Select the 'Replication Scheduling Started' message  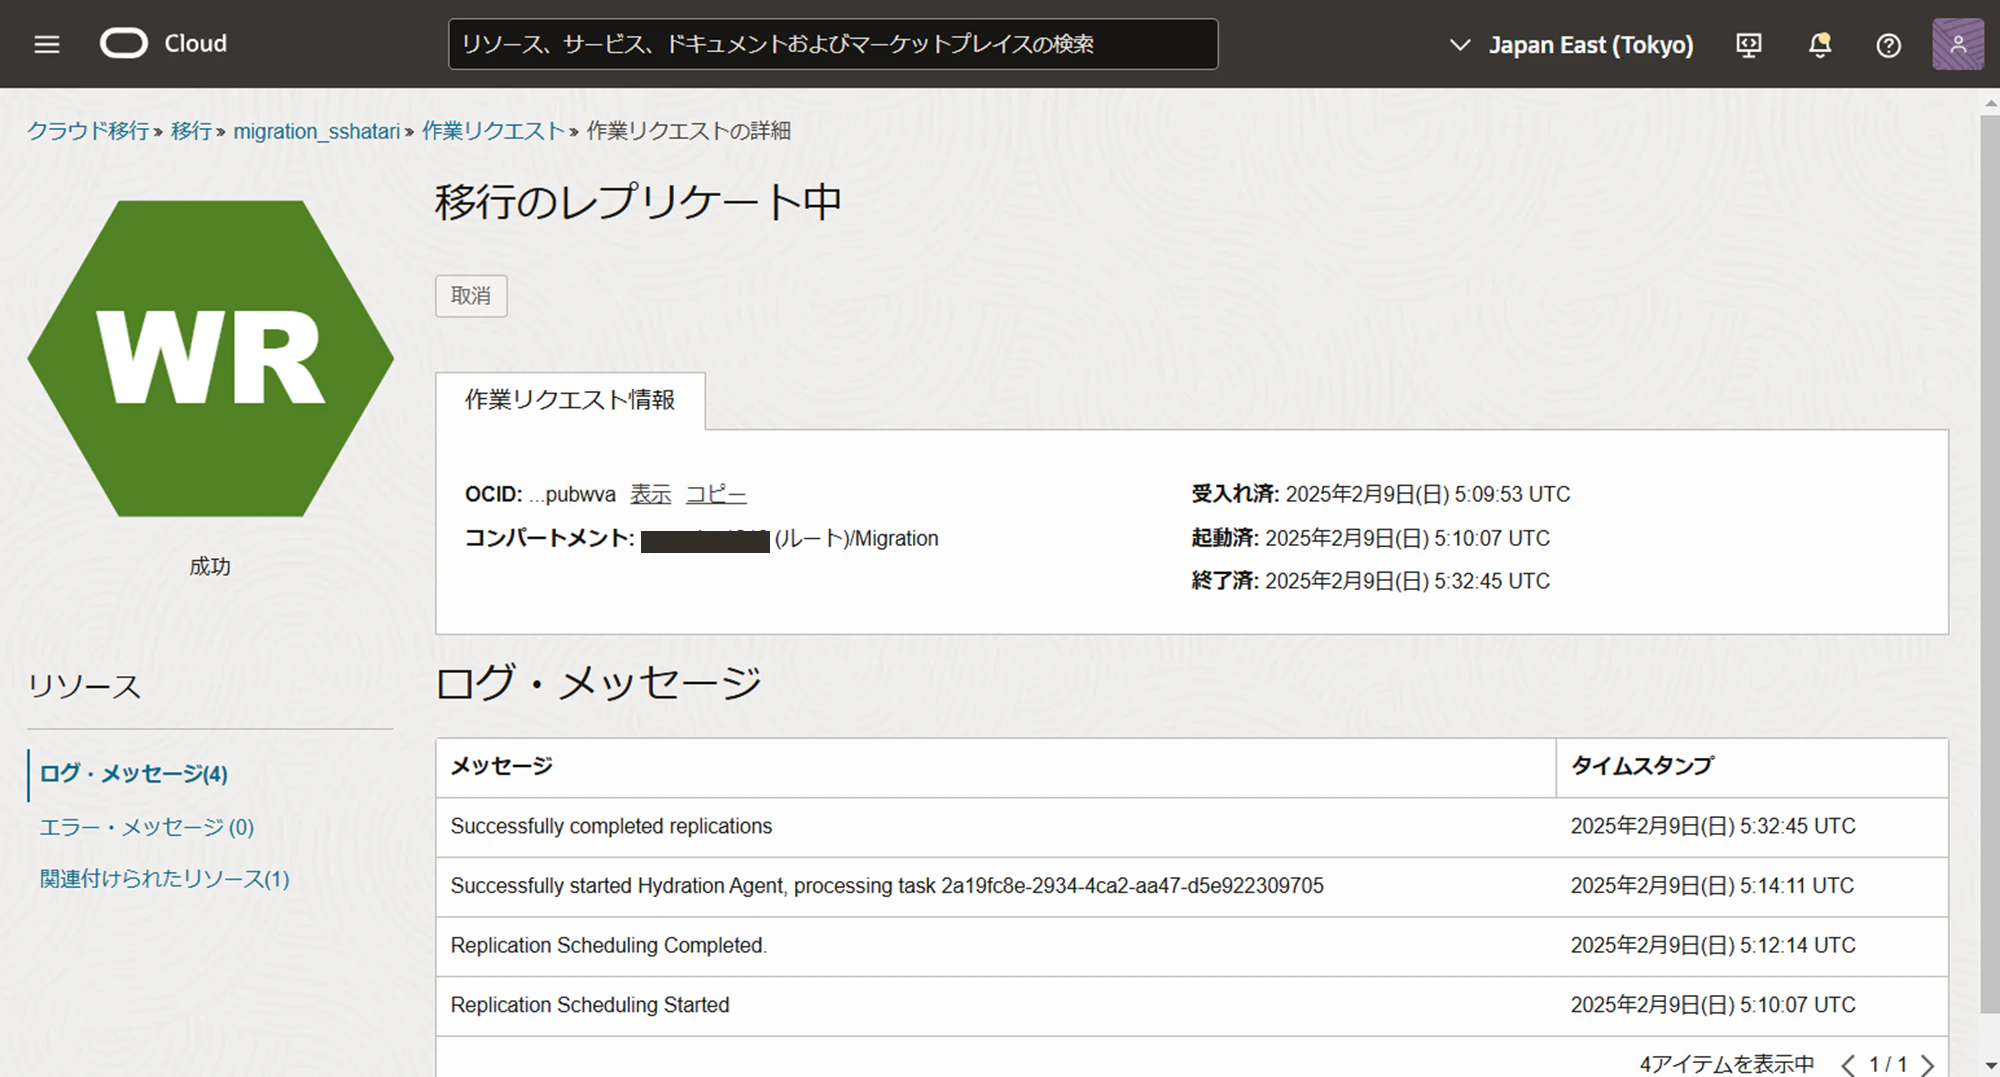[590, 1005]
